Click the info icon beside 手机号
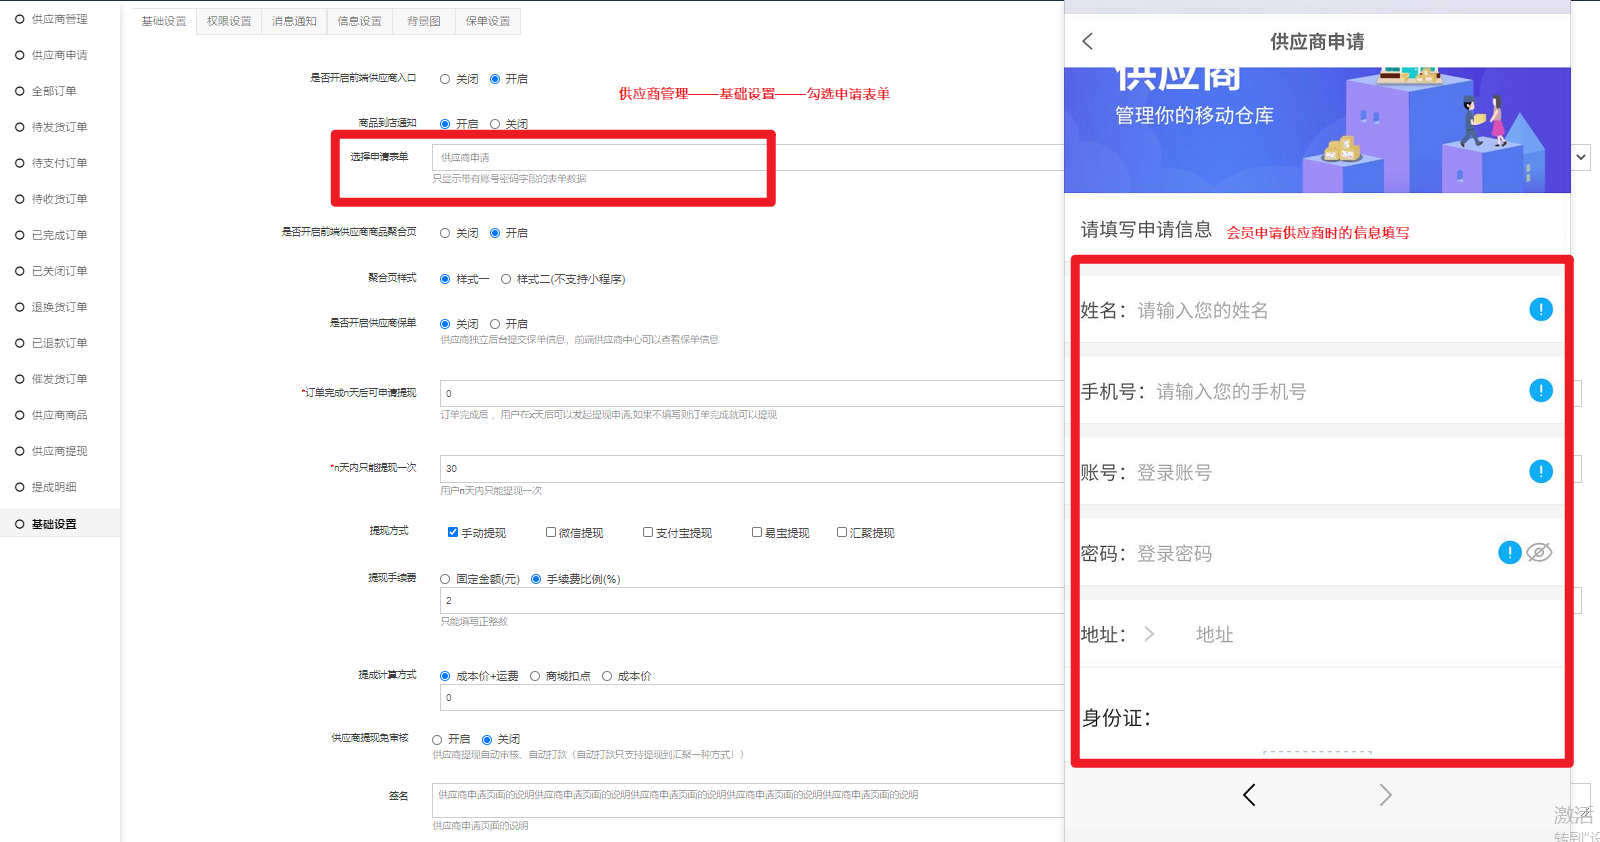The width and height of the screenshot is (1600, 842). 1541,390
